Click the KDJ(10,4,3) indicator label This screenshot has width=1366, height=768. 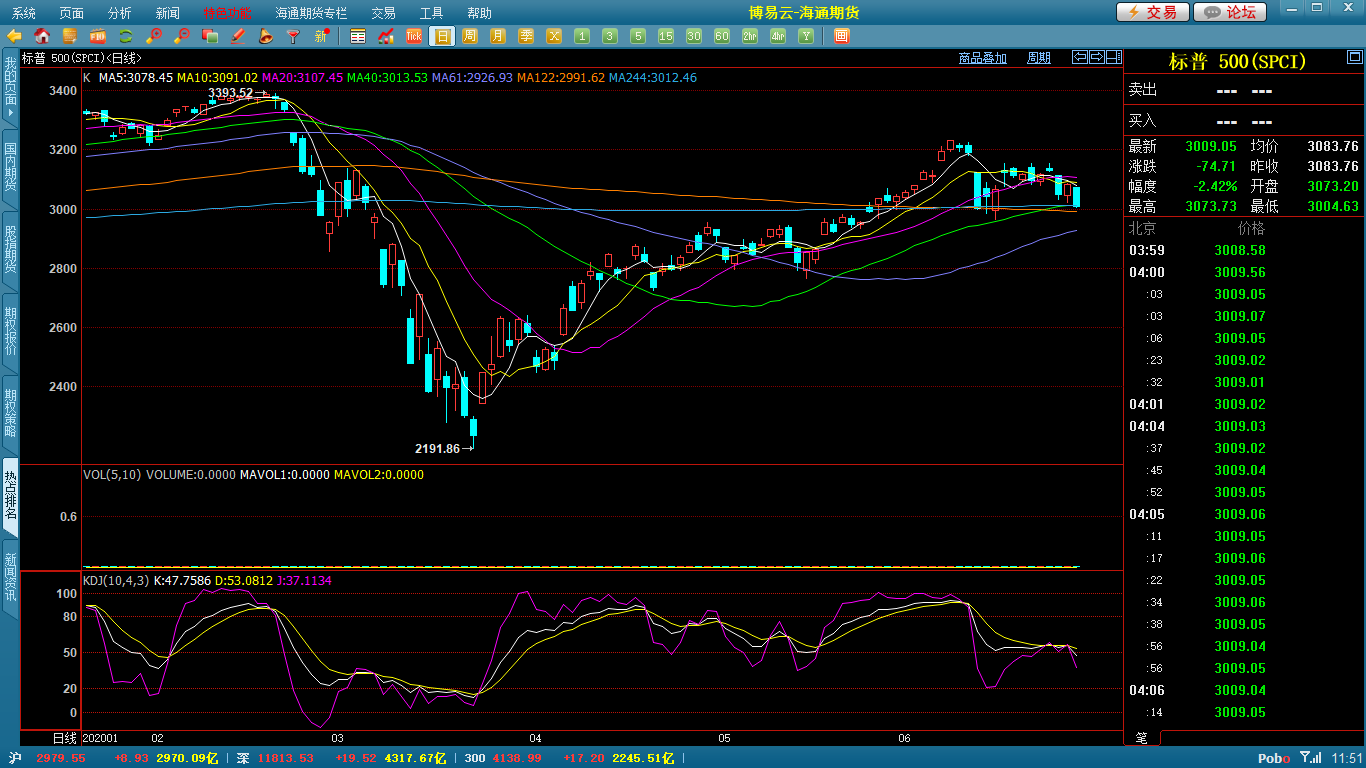[116, 580]
